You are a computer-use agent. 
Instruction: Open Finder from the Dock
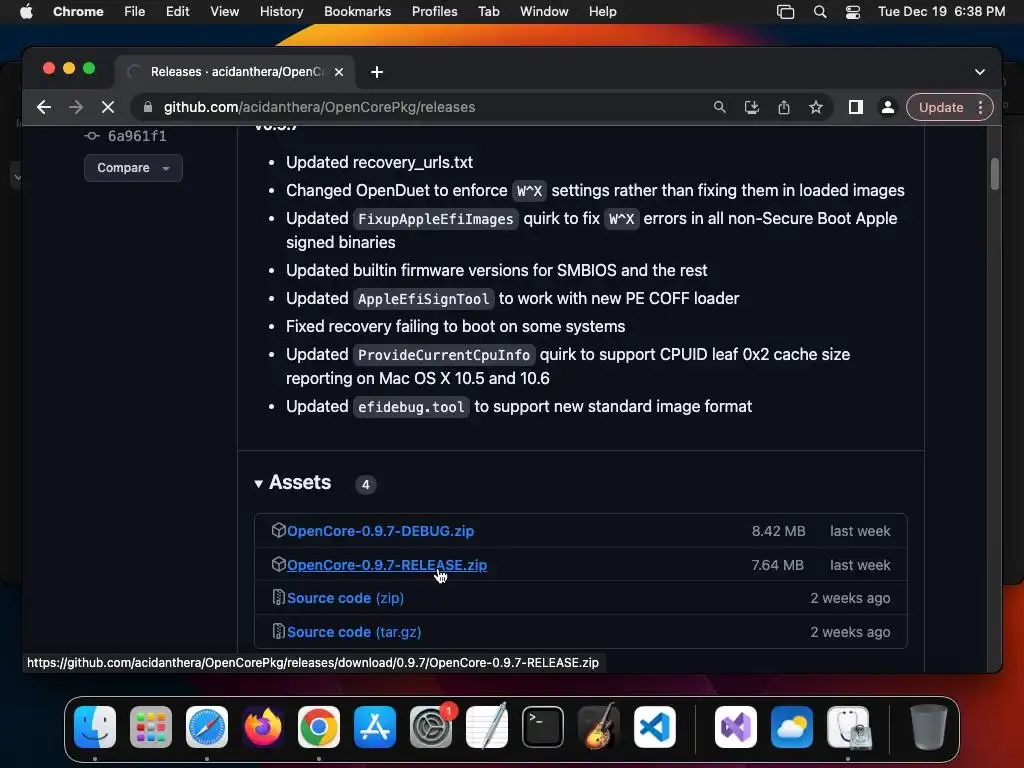[95, 727]
